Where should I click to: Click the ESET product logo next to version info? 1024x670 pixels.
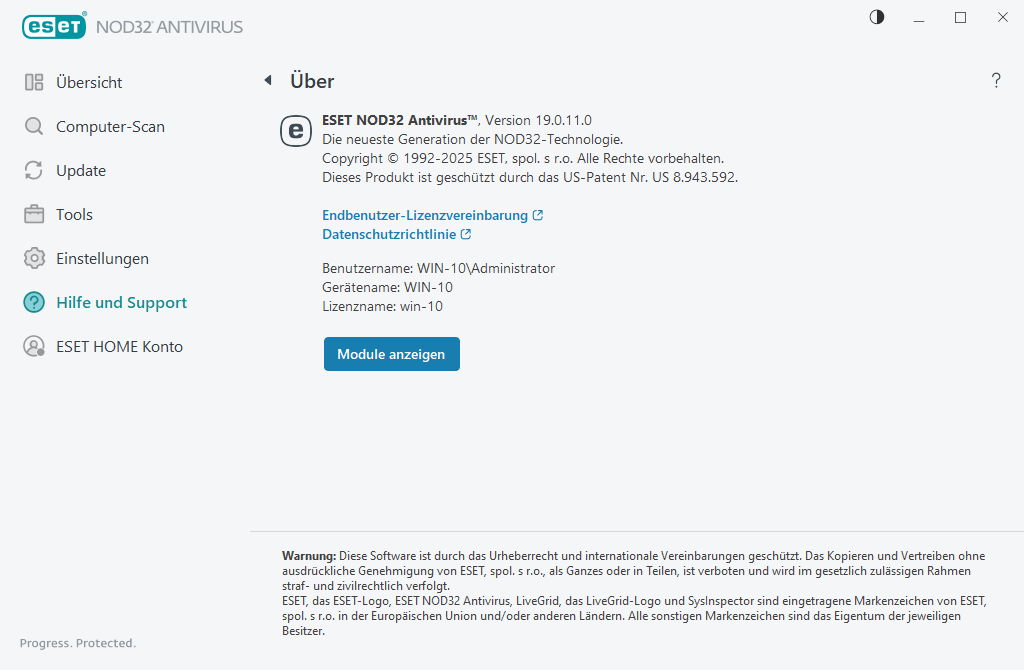point(295,131)
